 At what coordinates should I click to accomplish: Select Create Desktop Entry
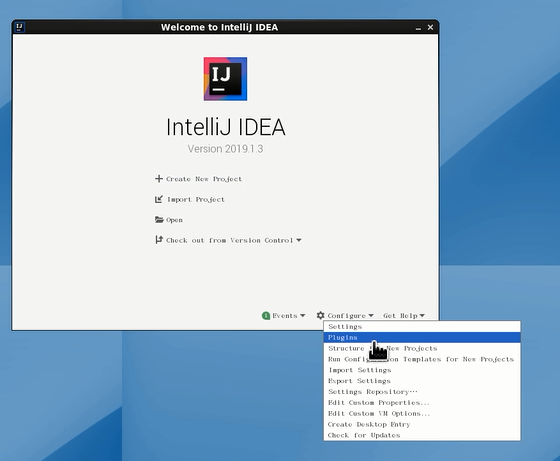click(422, 425)
